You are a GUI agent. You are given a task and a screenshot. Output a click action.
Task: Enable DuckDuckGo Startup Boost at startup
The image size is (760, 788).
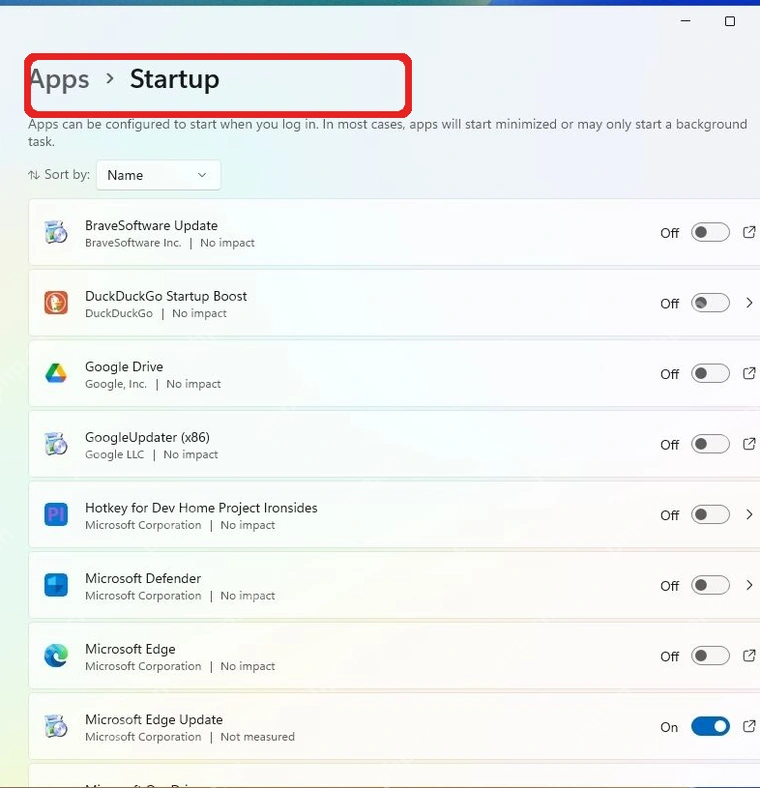(710, 303)
